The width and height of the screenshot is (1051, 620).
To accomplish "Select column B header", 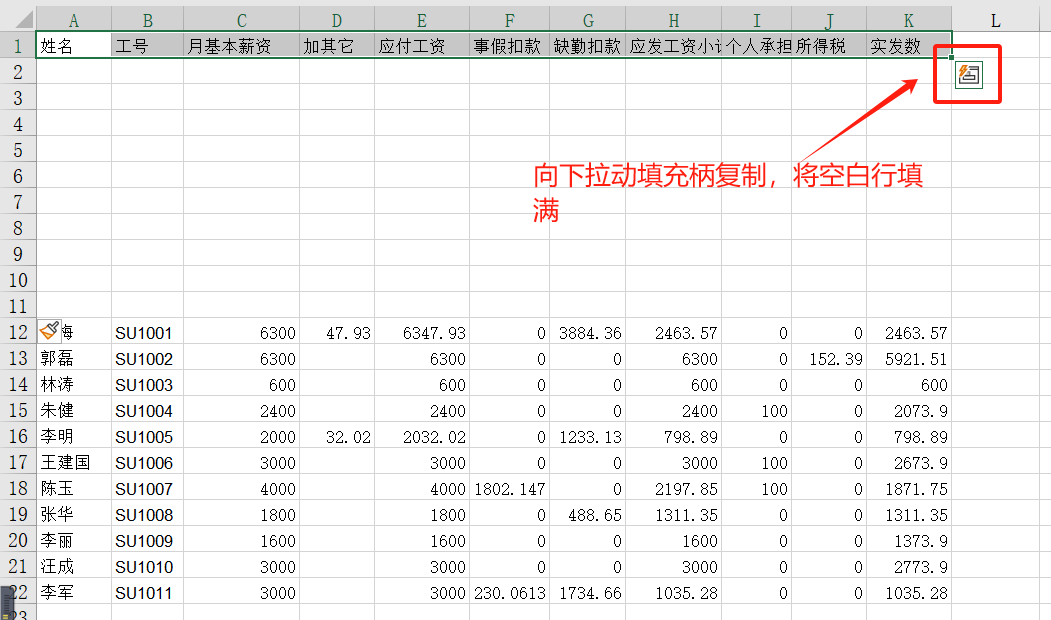I will click(147, 20).
